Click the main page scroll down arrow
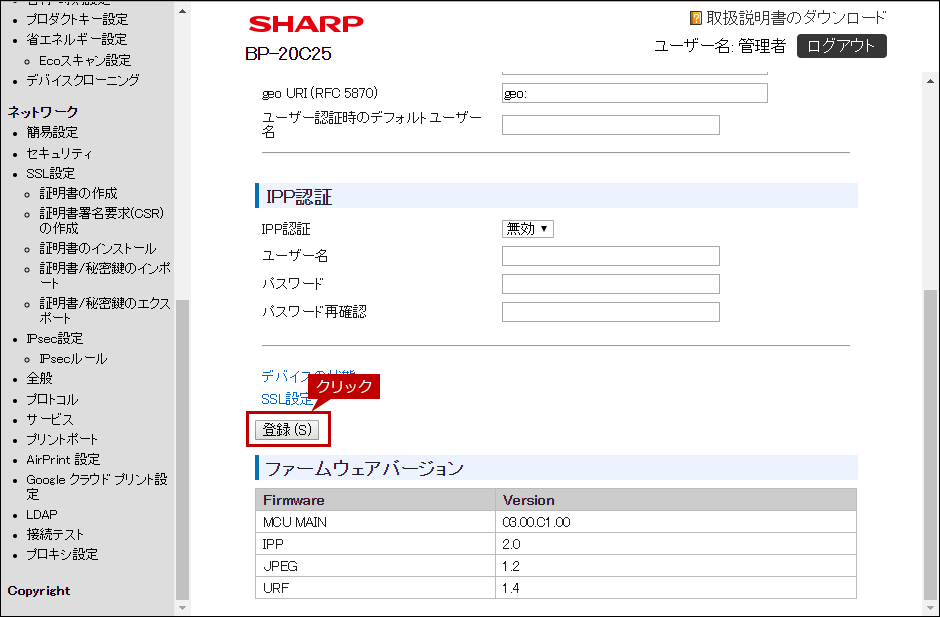The width and height of the screenshot is (940, 617). pyautogui.click(x=930, y=608)
